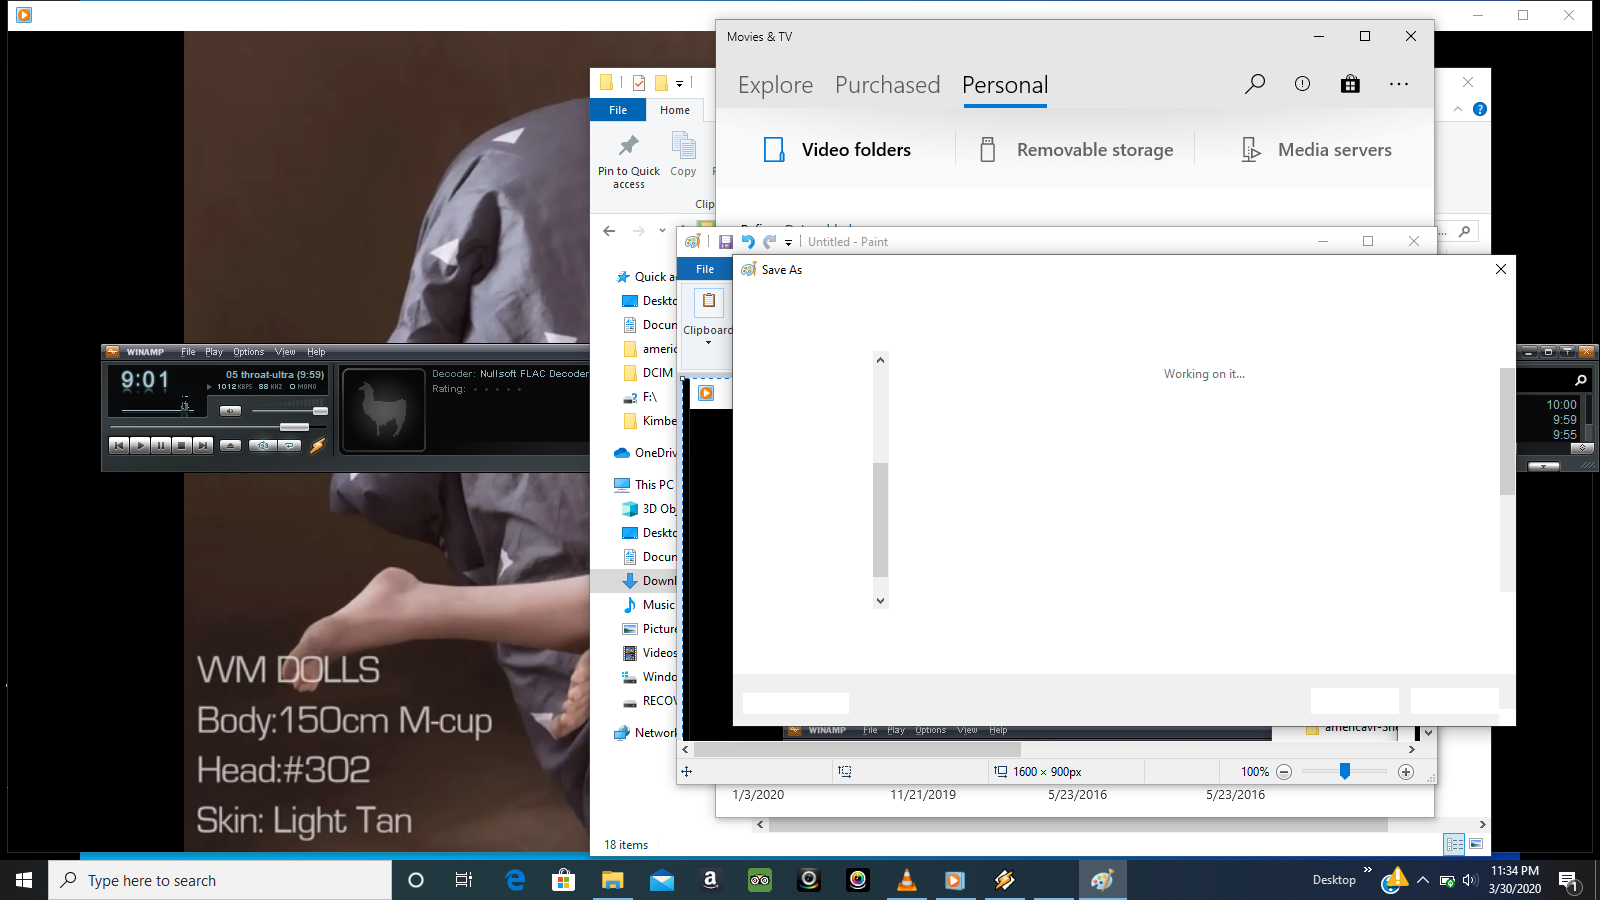Viewport: 1600px width, 900px height.
Task: Click the Winamp volume slider handle
Action: [320, 411]
